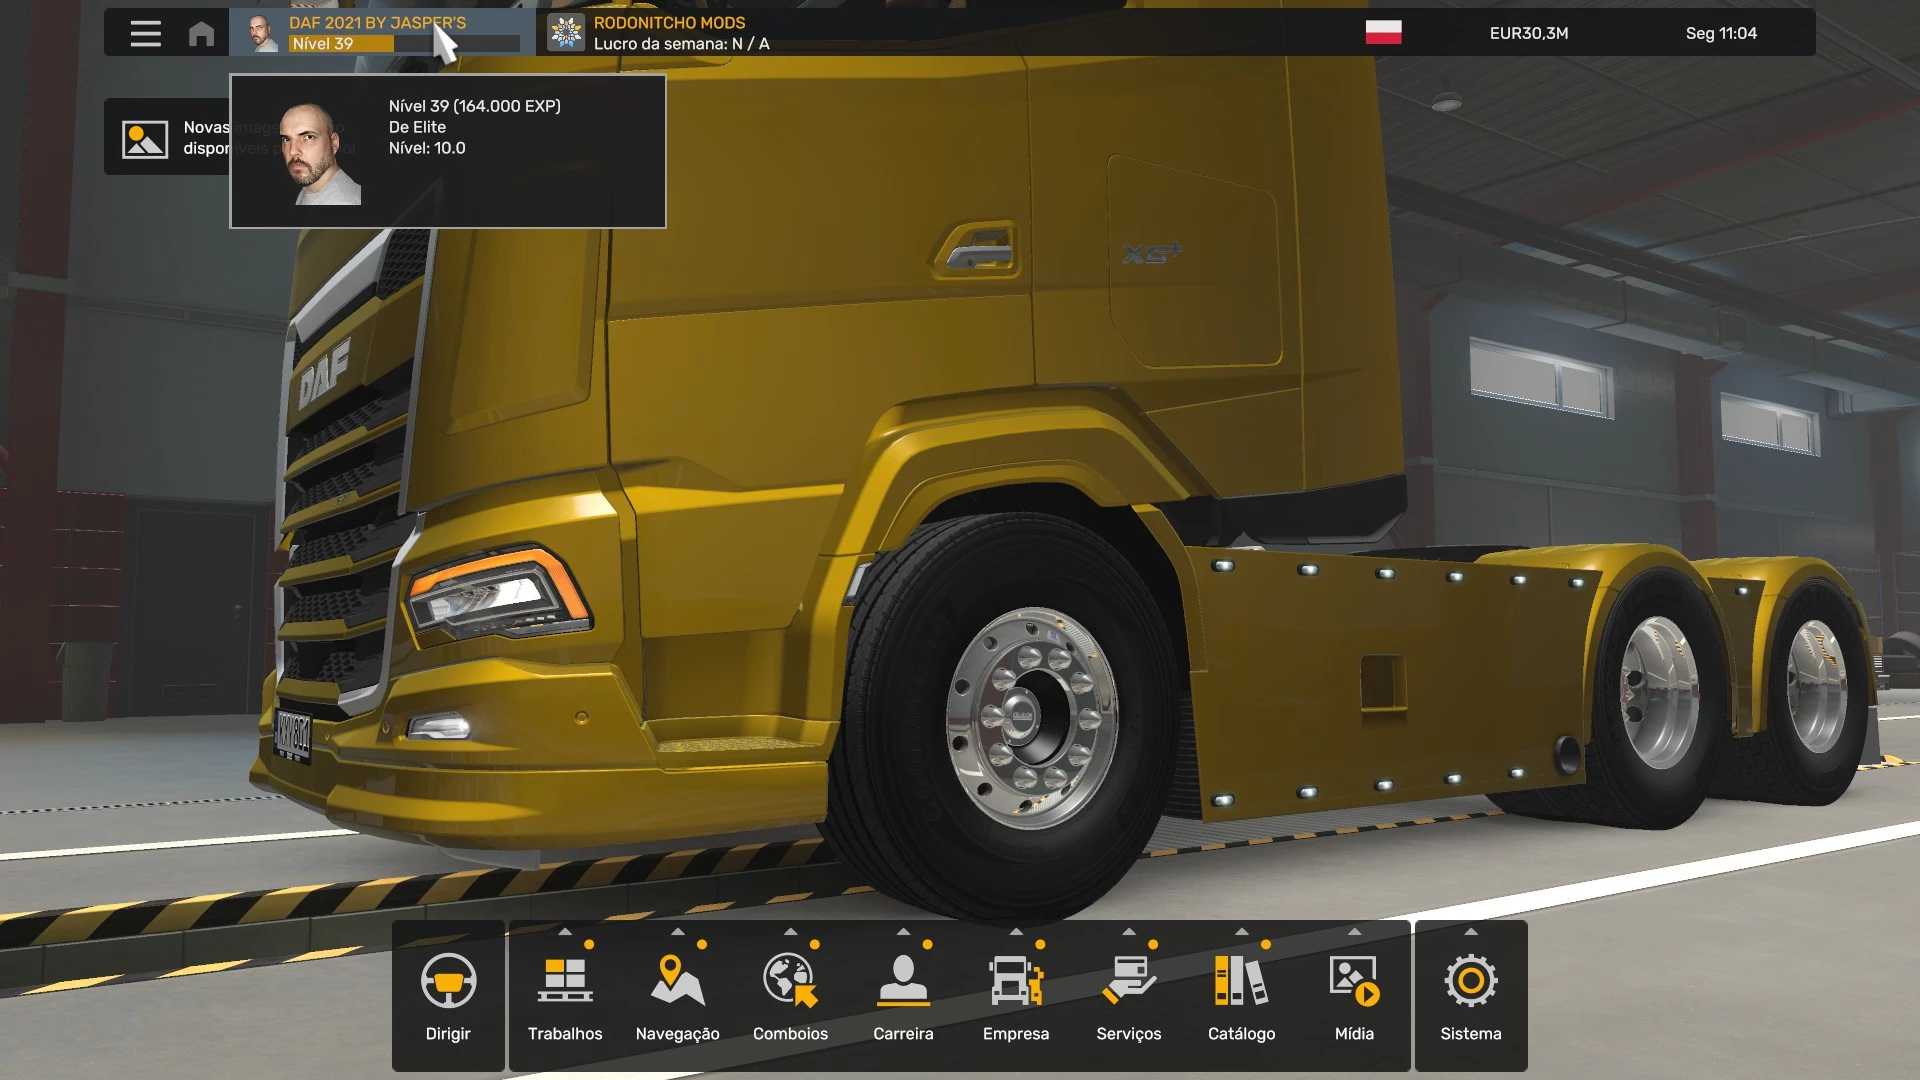Open the Navegação map pin icon
The height and width of the screenshot is (1080, 1920).
(677, 980)
